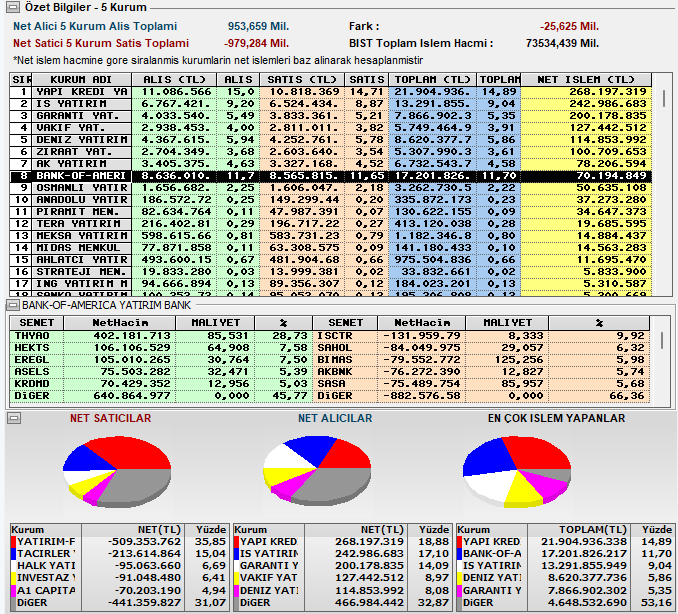Click the NET SATICILAR pie chart
The image size is (678, 614).
point(117,471)
